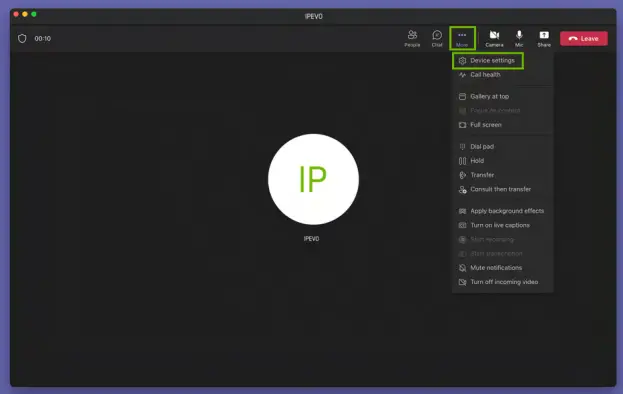
Task: Turn on the Camera
Action: pyautogui.click(x=494, y=39)
